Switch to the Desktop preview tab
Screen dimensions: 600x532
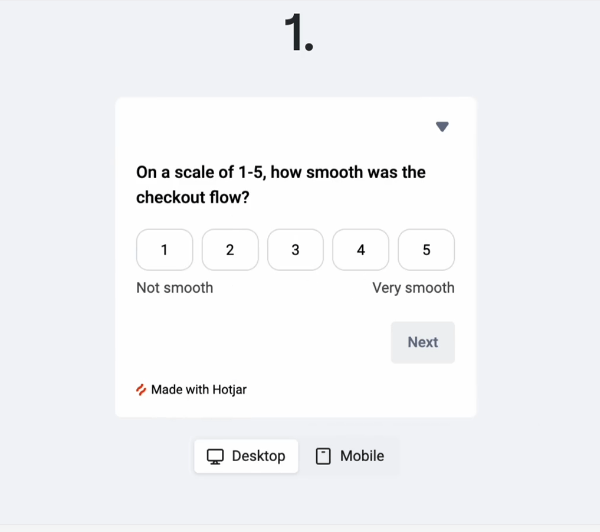coord(246,456)
